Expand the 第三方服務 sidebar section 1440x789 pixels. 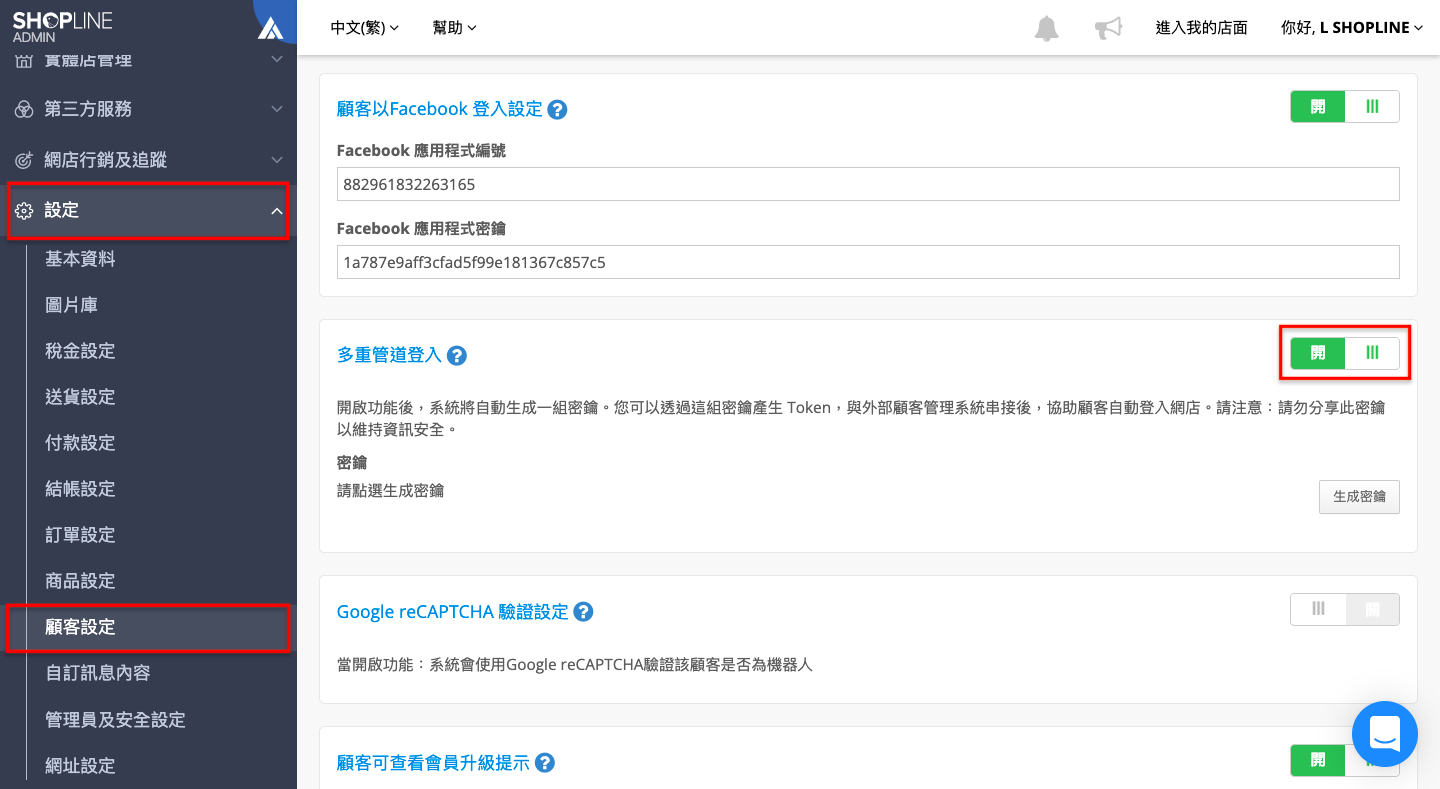point(148,109)
